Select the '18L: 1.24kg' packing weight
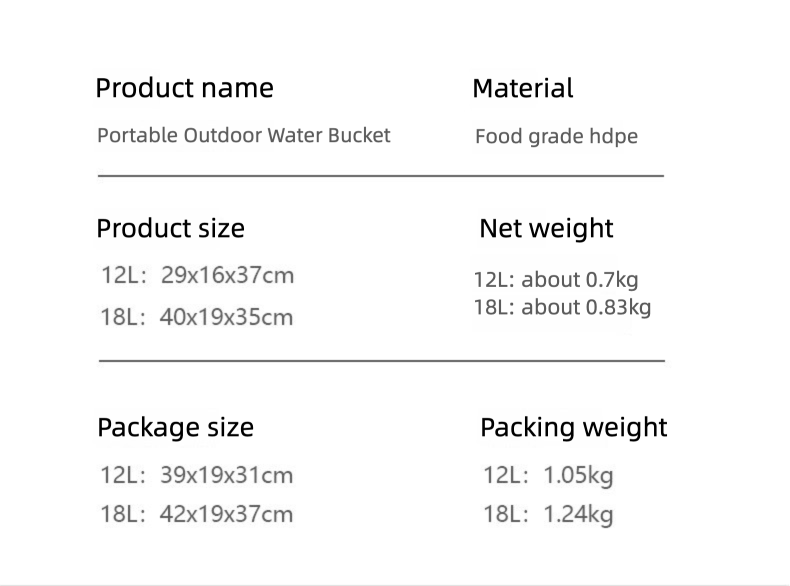 [x=548, y=515]
